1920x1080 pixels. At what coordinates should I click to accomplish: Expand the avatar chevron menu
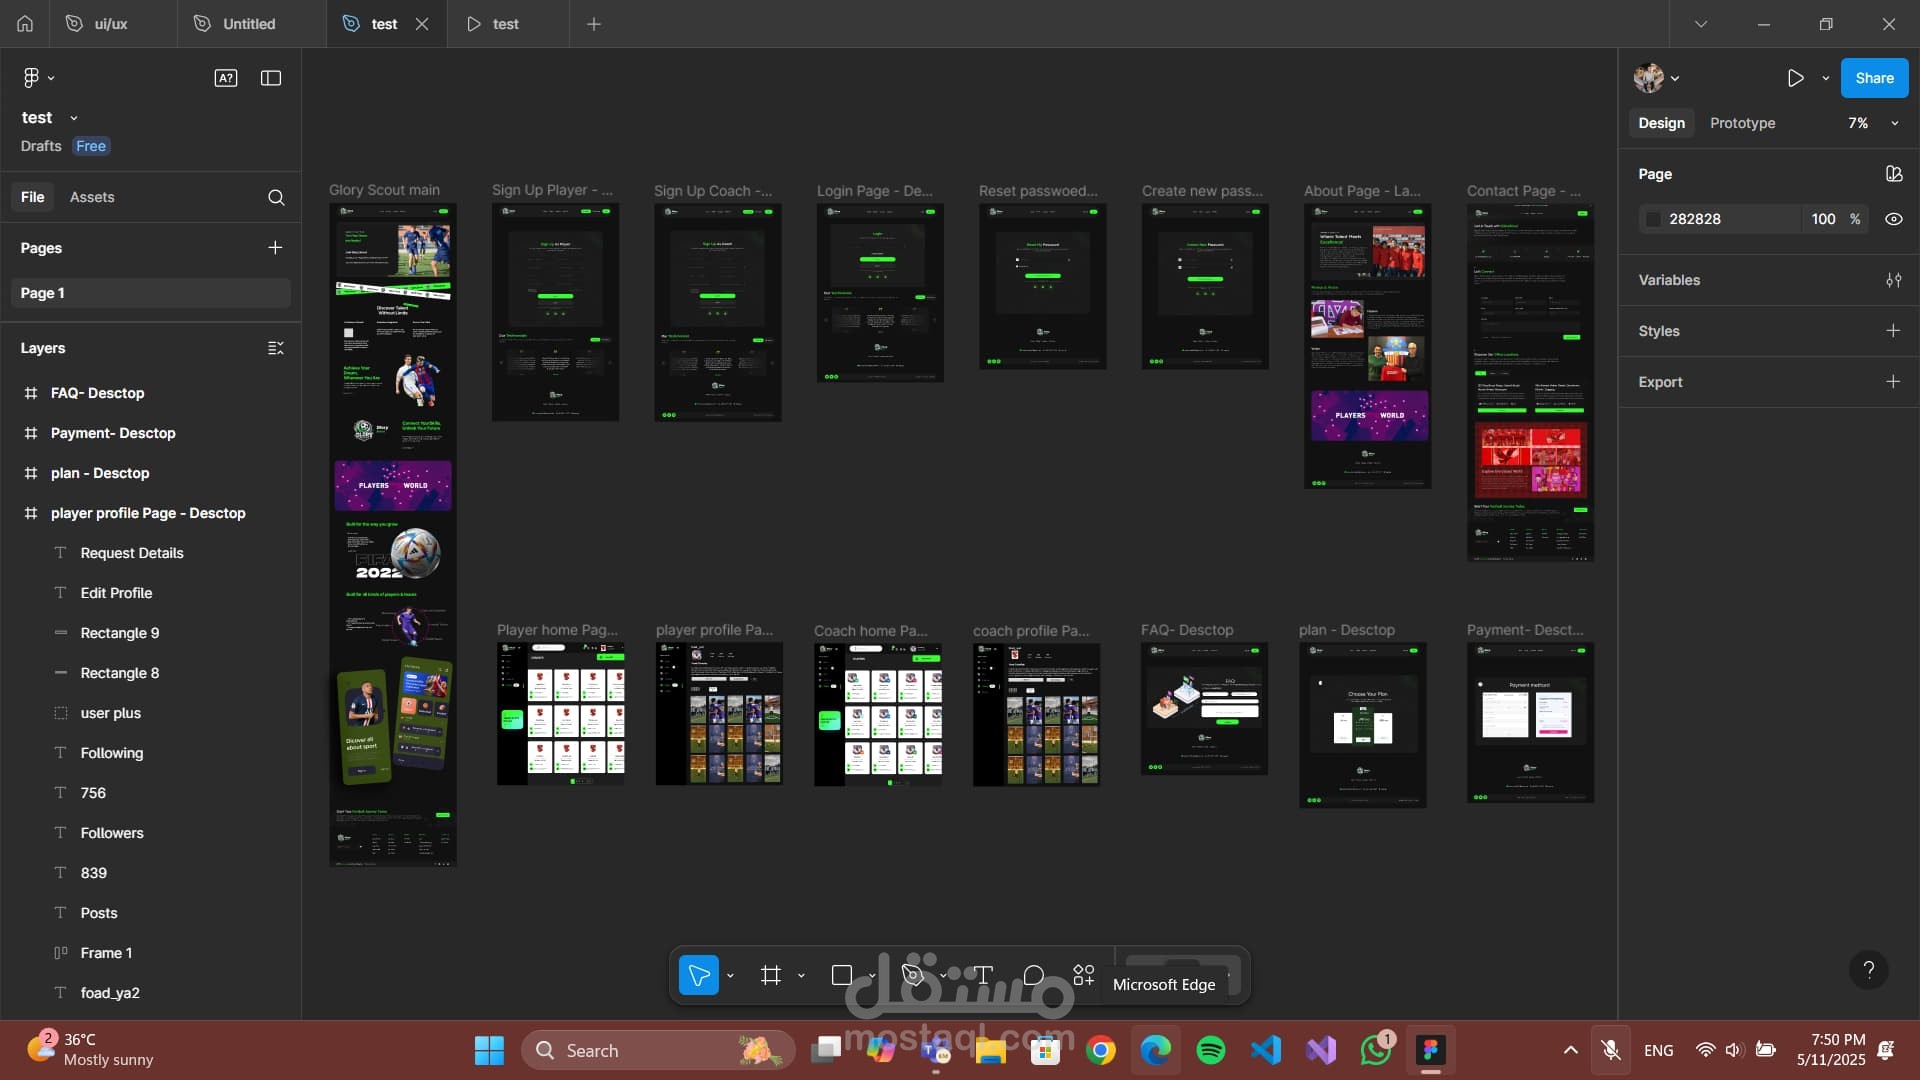point(1675,78)
